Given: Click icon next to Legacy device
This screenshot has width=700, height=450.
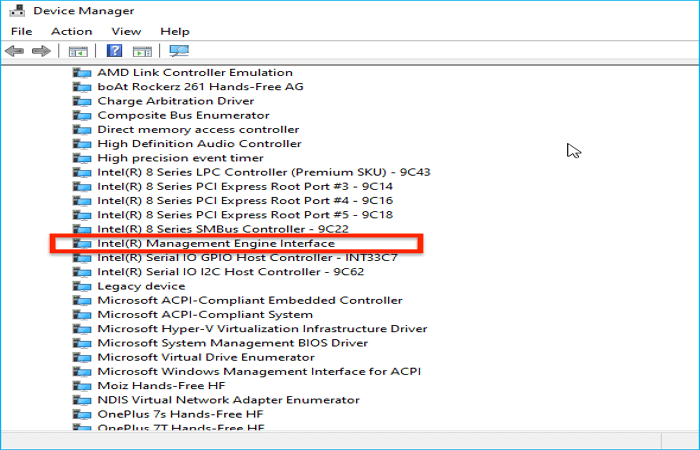Looking at the screenshot, I should tap(82, 286).
